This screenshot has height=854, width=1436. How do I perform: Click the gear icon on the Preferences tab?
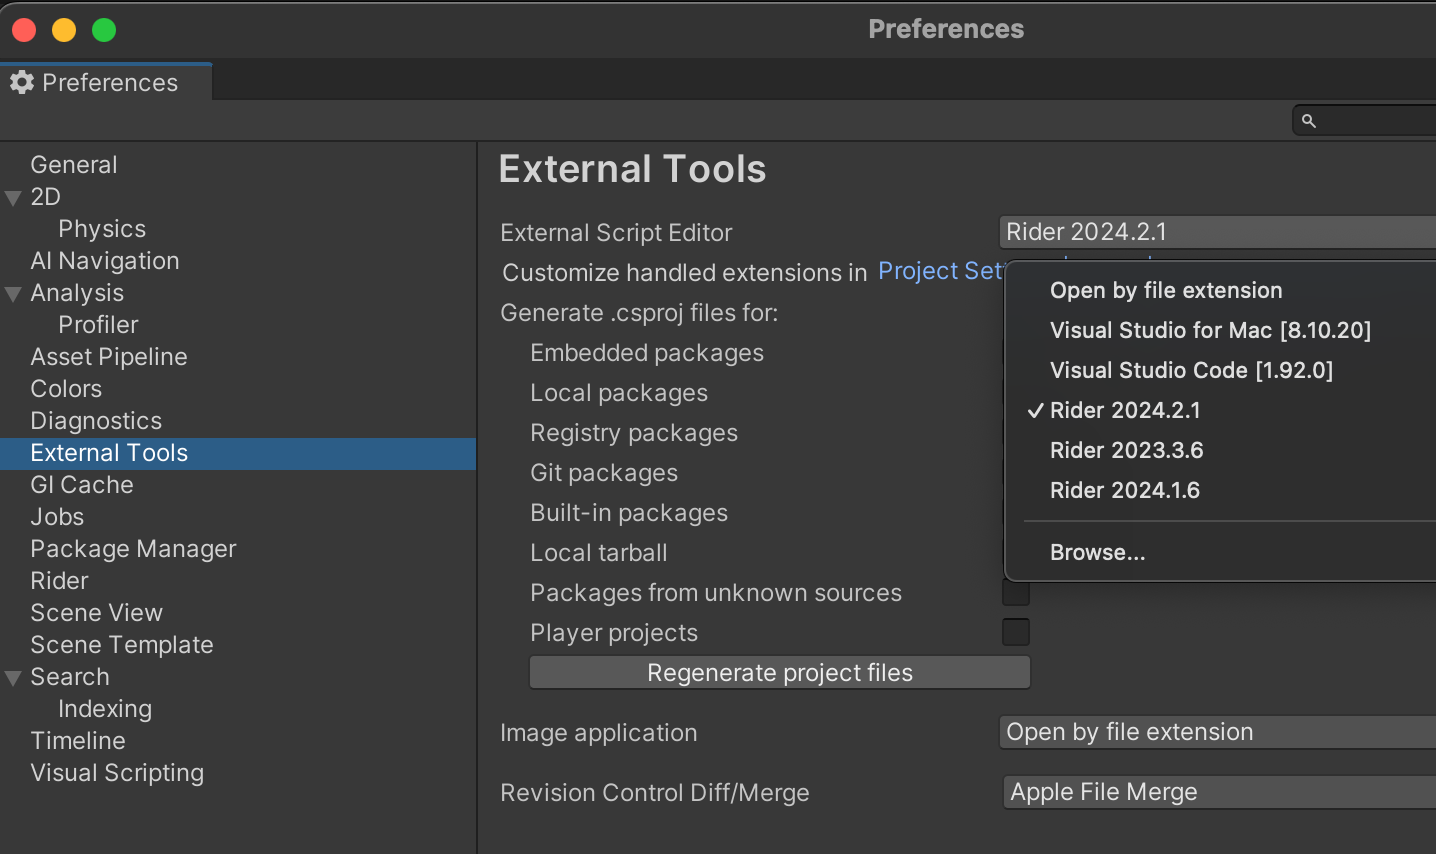coord(20,83)
